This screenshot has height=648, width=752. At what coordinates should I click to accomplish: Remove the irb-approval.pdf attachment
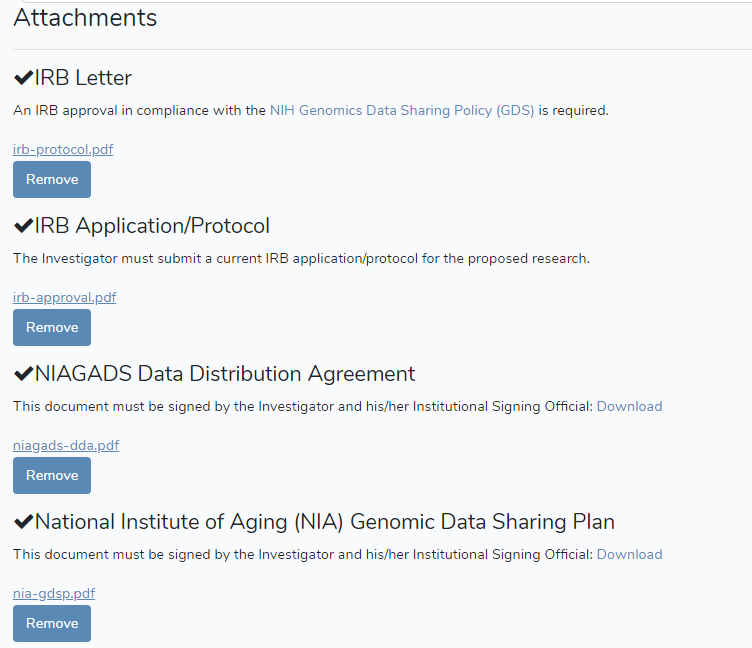[52, 328]
